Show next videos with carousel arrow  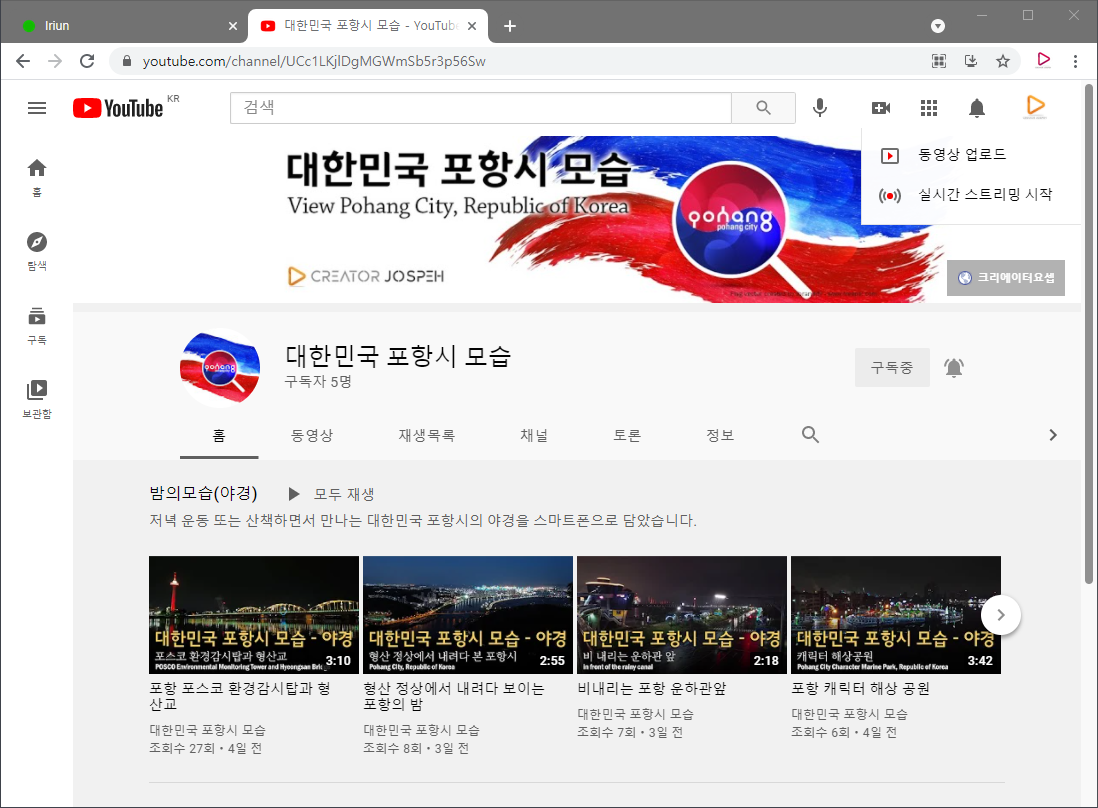pyautogui.click(x=1001, y=615)
